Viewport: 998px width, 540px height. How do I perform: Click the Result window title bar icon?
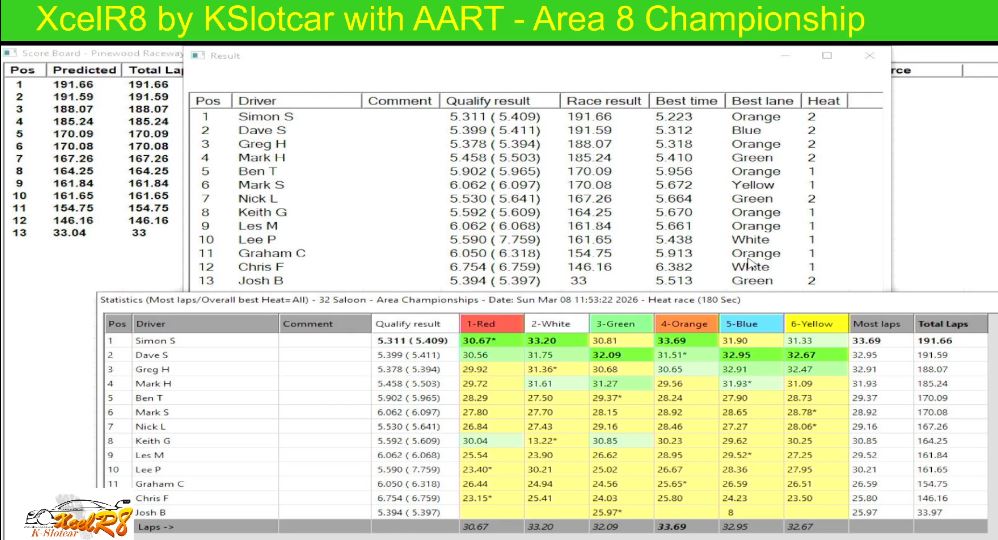198,56
